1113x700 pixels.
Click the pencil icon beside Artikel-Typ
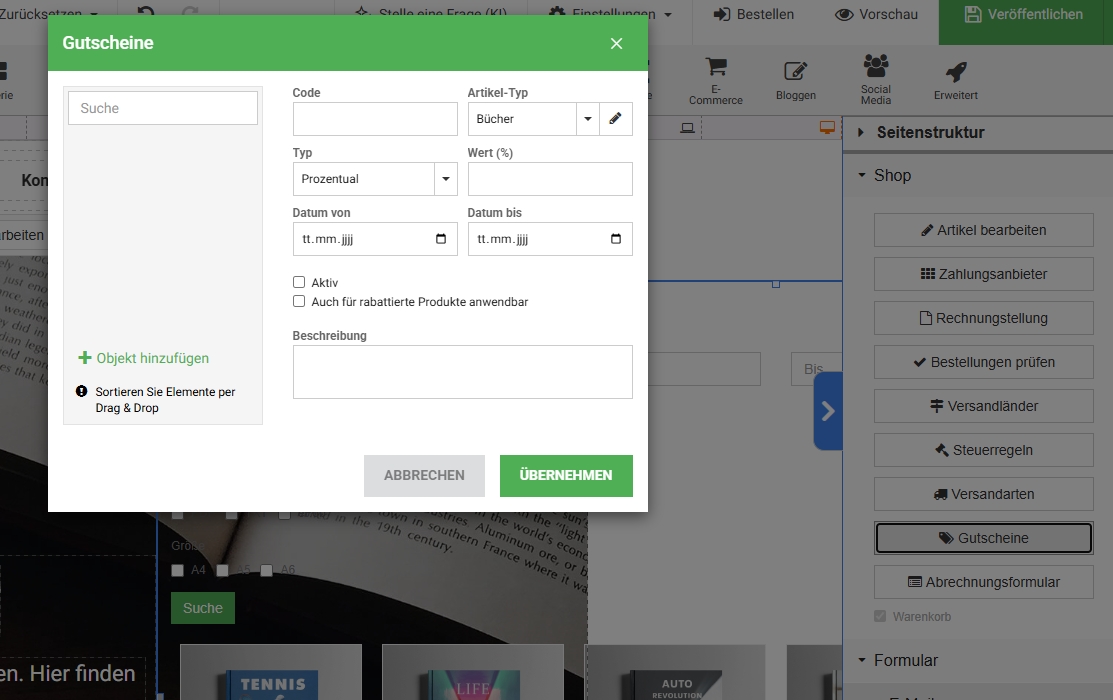(x=615, y=119)
